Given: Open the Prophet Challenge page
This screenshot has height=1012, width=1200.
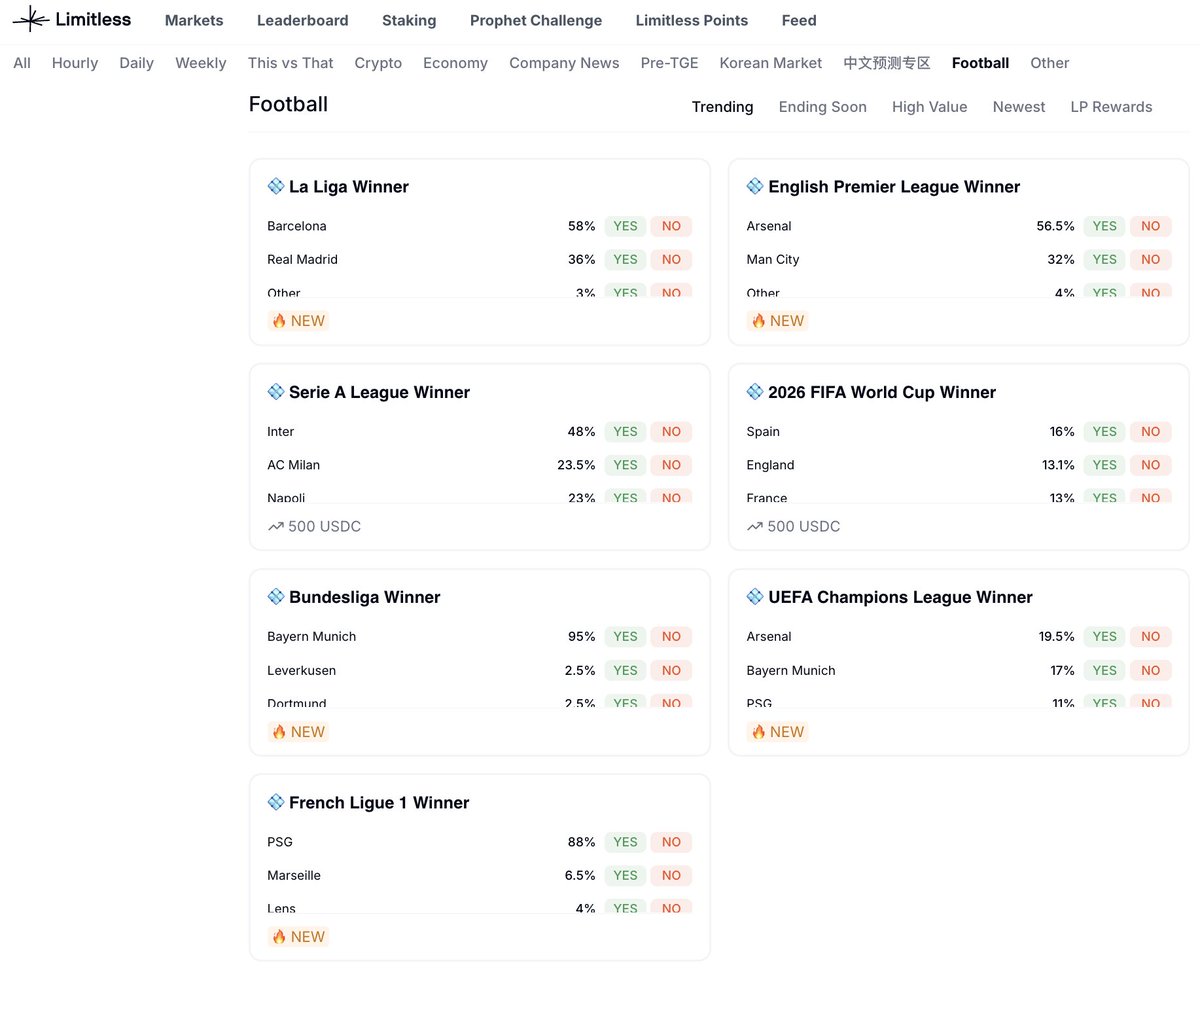Looking at the screenshot, I should [536, 20].
